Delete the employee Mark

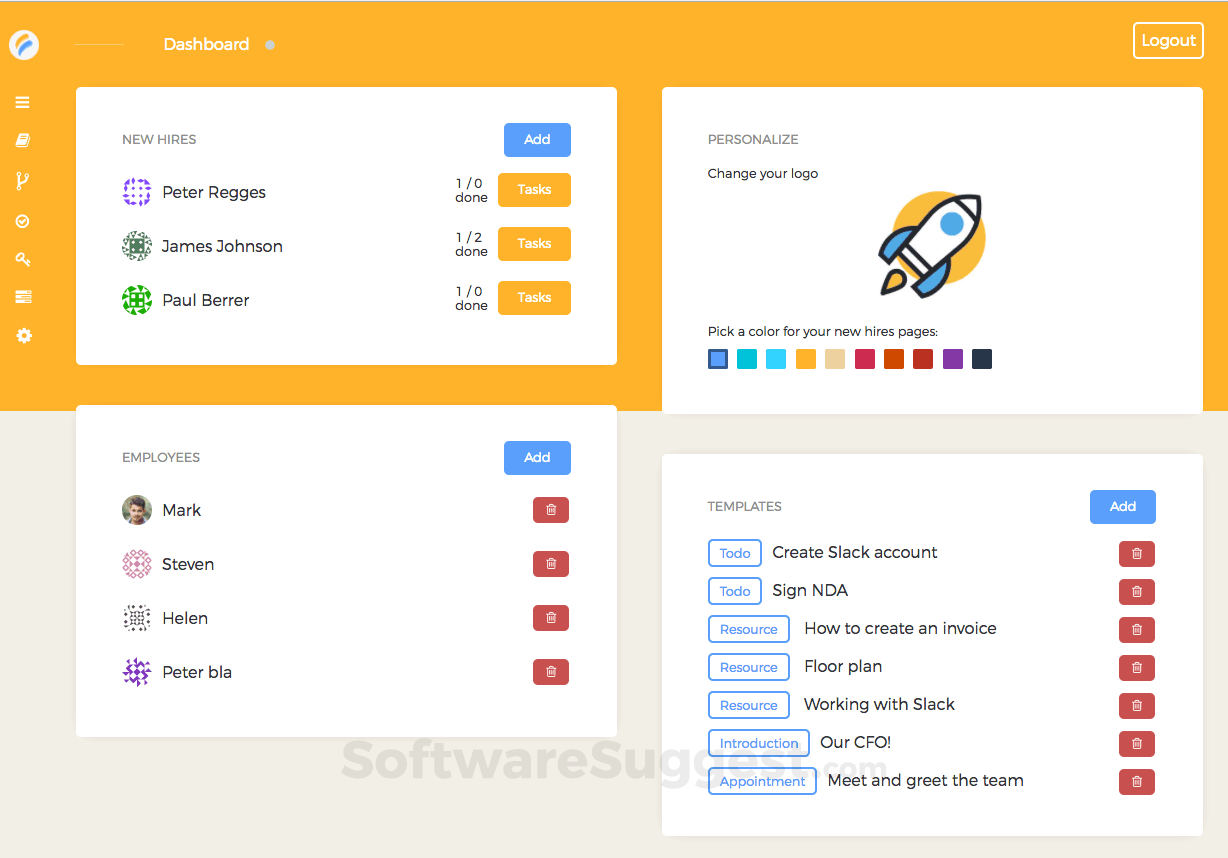click(x=550, y=510)
